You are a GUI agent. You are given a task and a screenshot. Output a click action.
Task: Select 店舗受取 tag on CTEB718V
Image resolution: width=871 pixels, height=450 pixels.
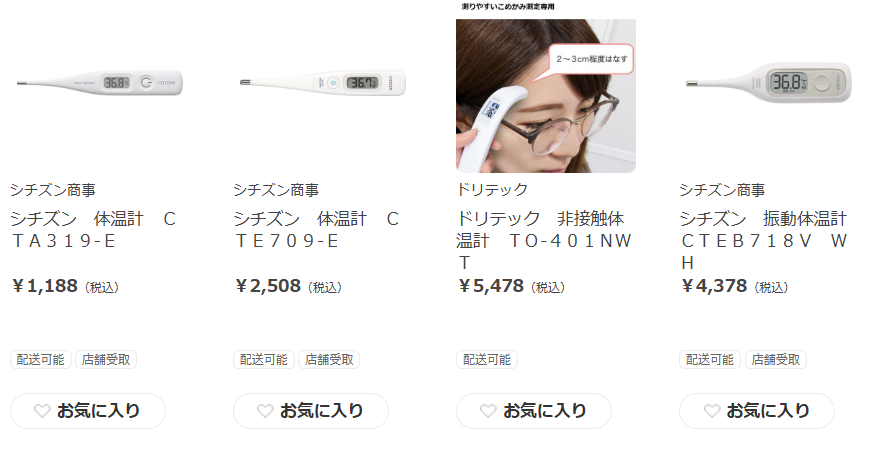775,359
